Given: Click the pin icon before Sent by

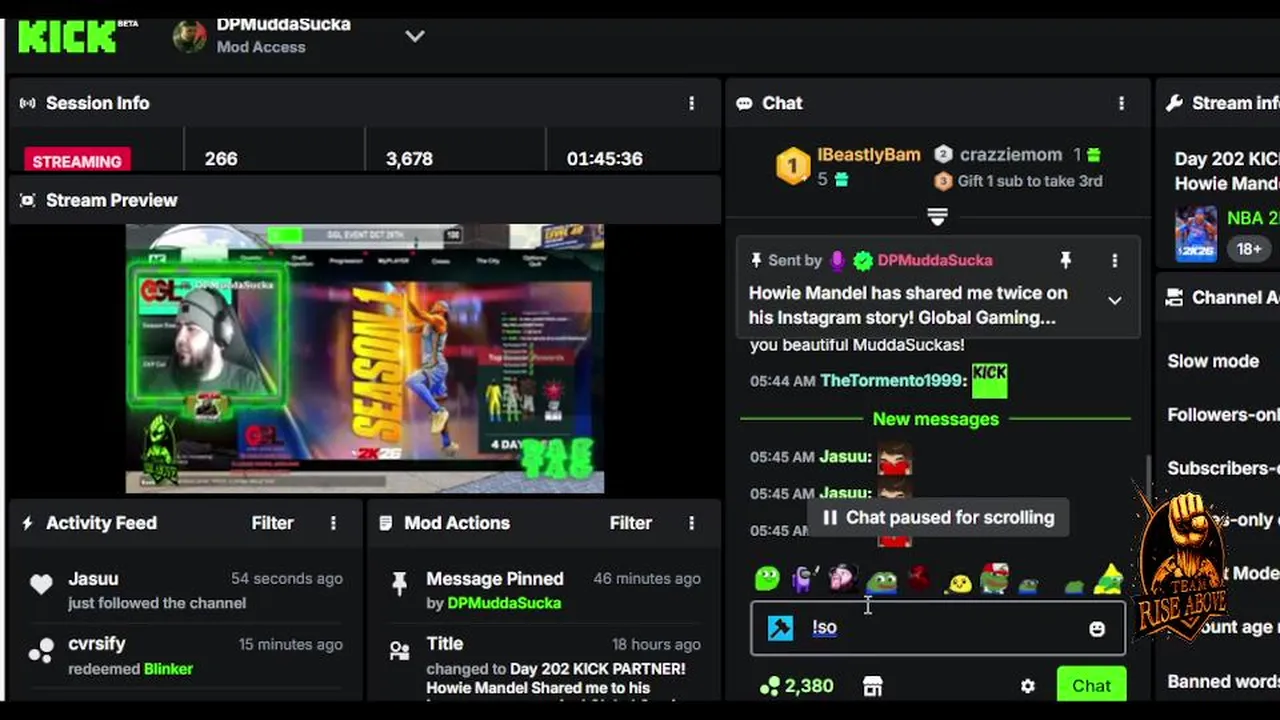Looking at the screenshot, I should [756, 260].
